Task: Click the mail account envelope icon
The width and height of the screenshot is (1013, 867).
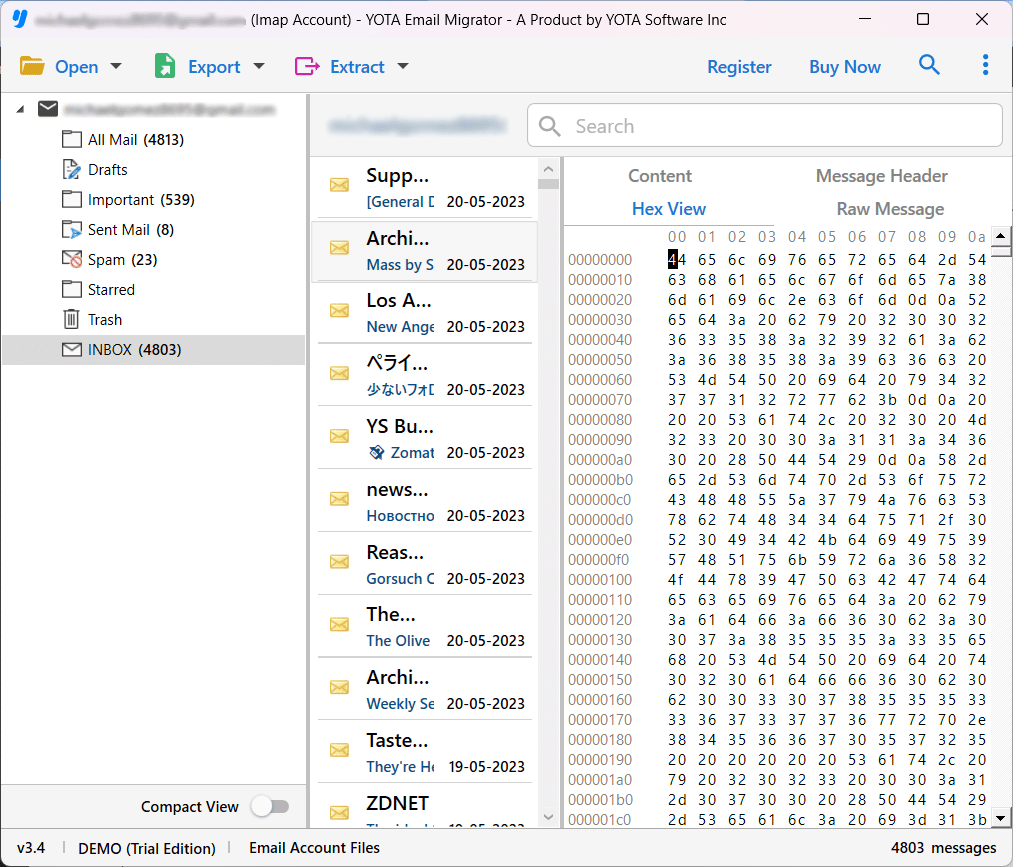Action: click(48, 109)
